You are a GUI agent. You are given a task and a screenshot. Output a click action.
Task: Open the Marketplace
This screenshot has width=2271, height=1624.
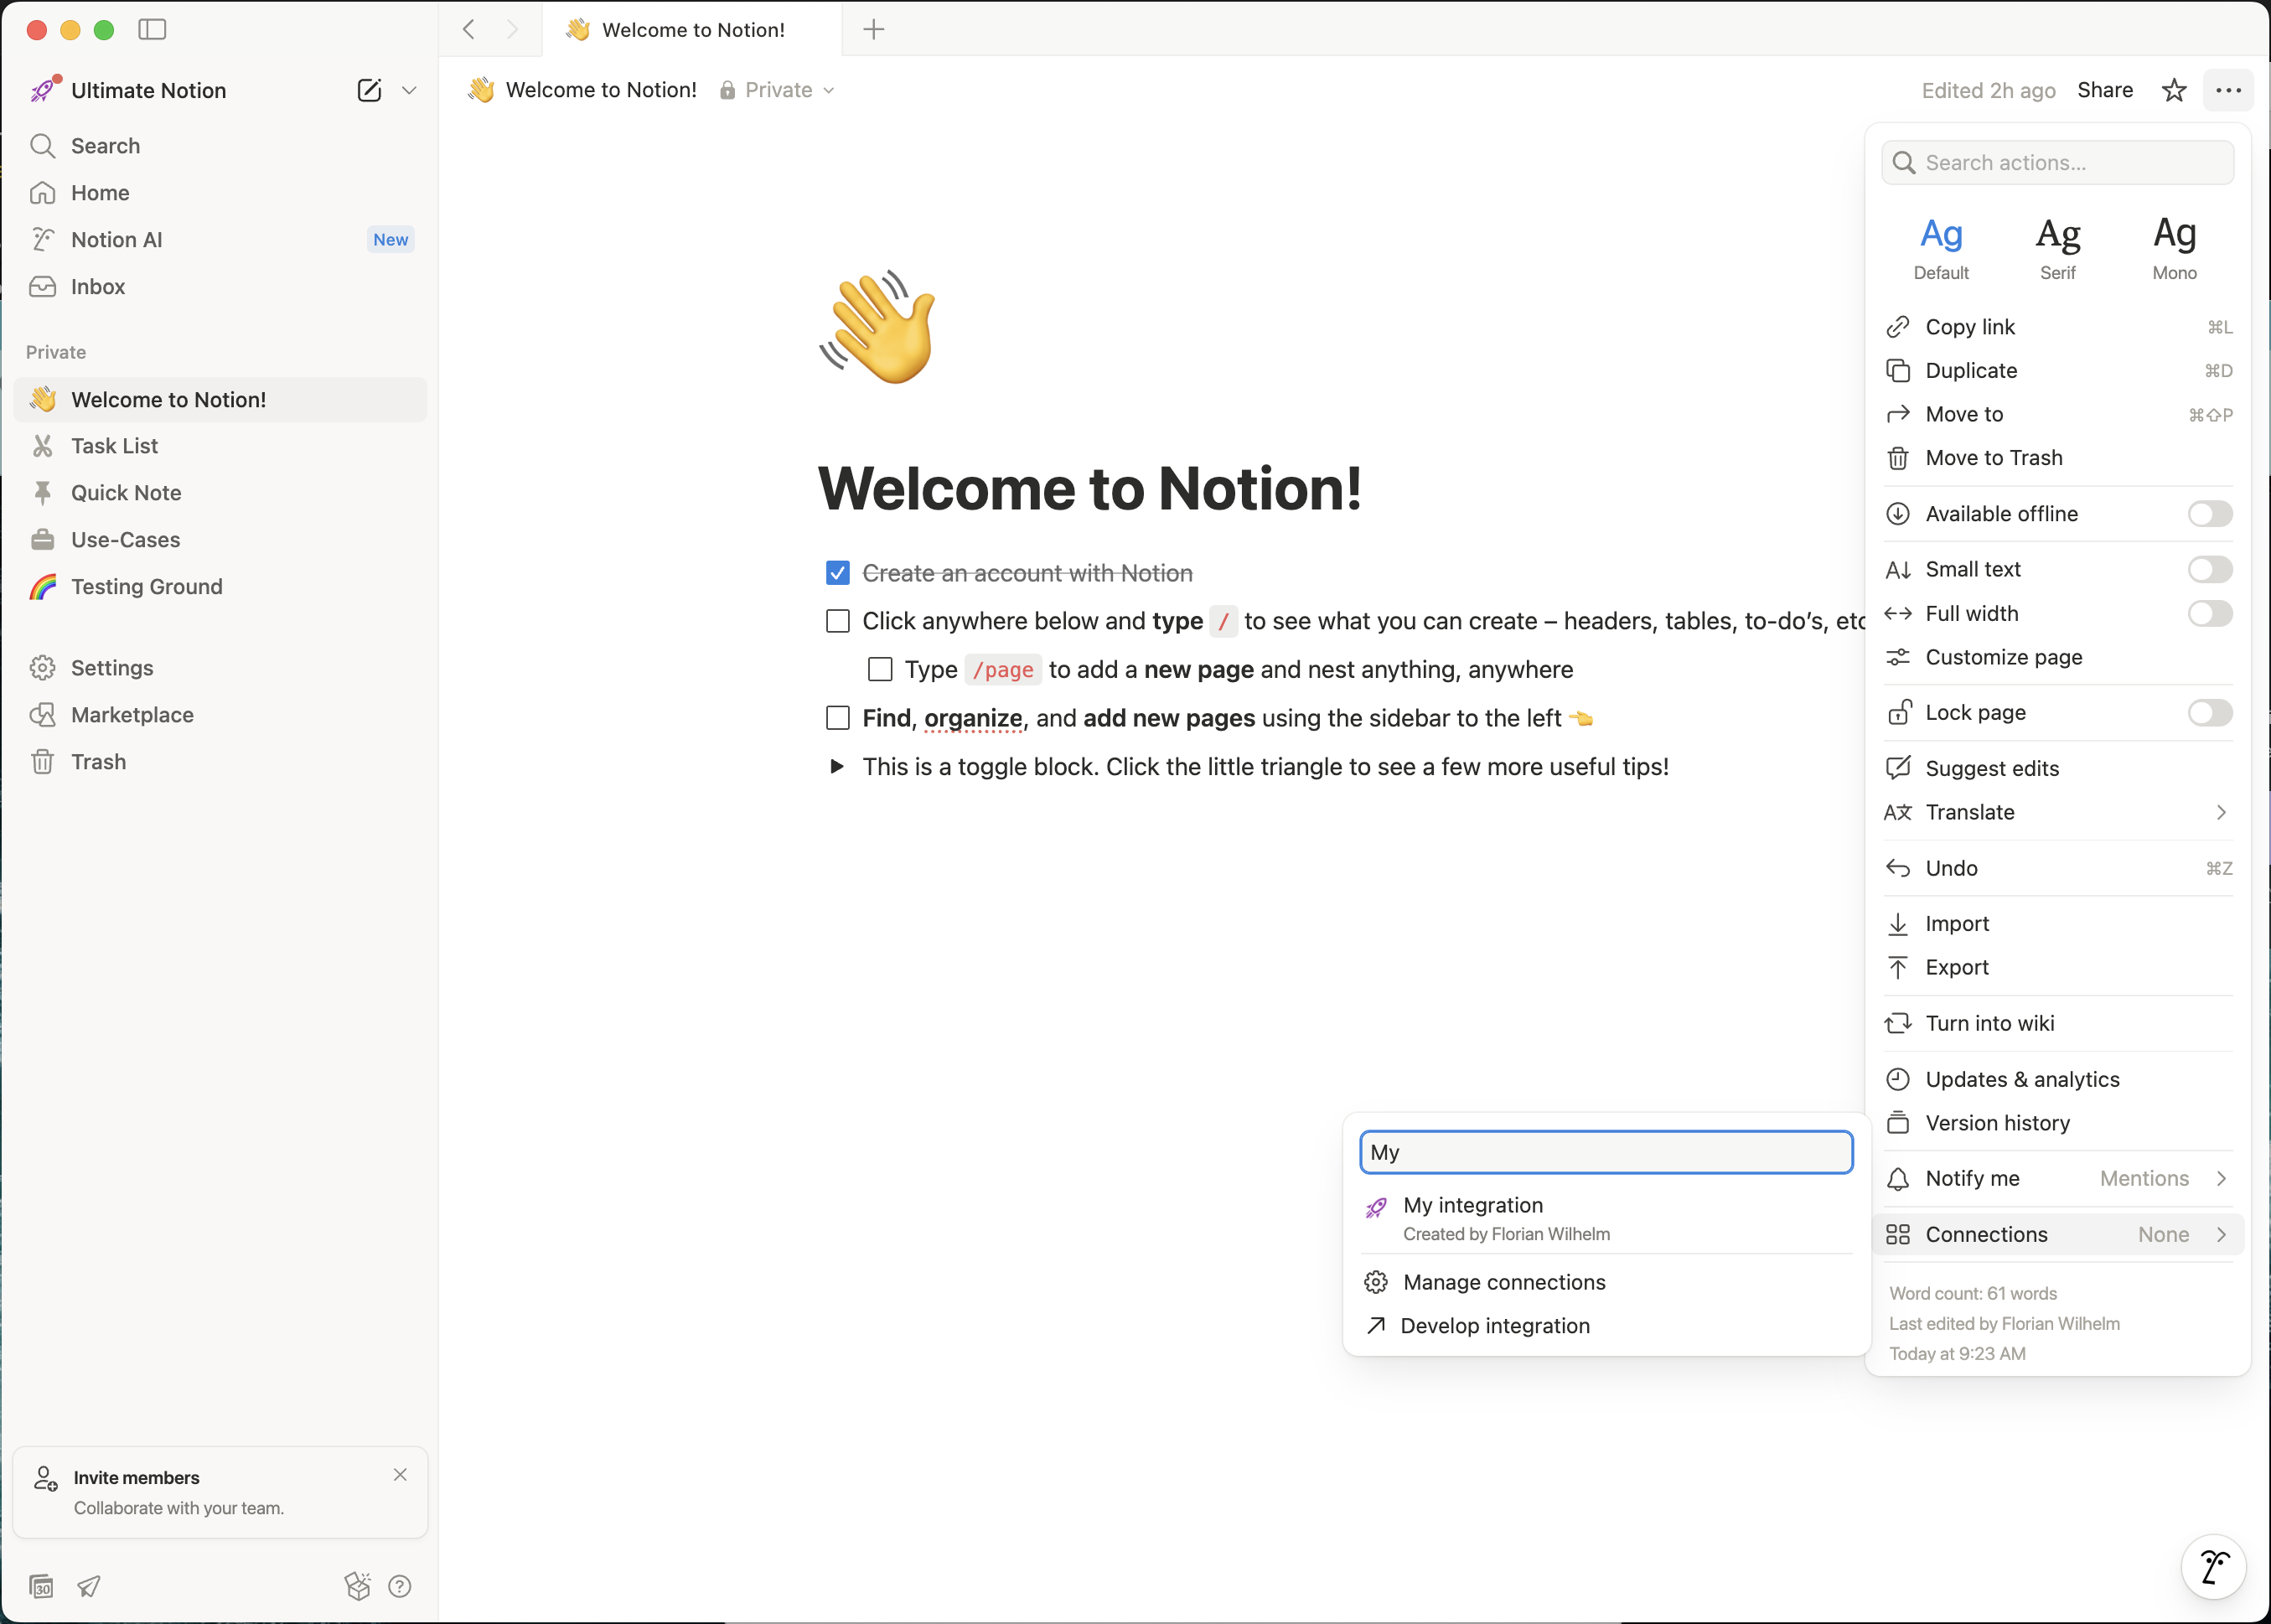click(220, 715)
